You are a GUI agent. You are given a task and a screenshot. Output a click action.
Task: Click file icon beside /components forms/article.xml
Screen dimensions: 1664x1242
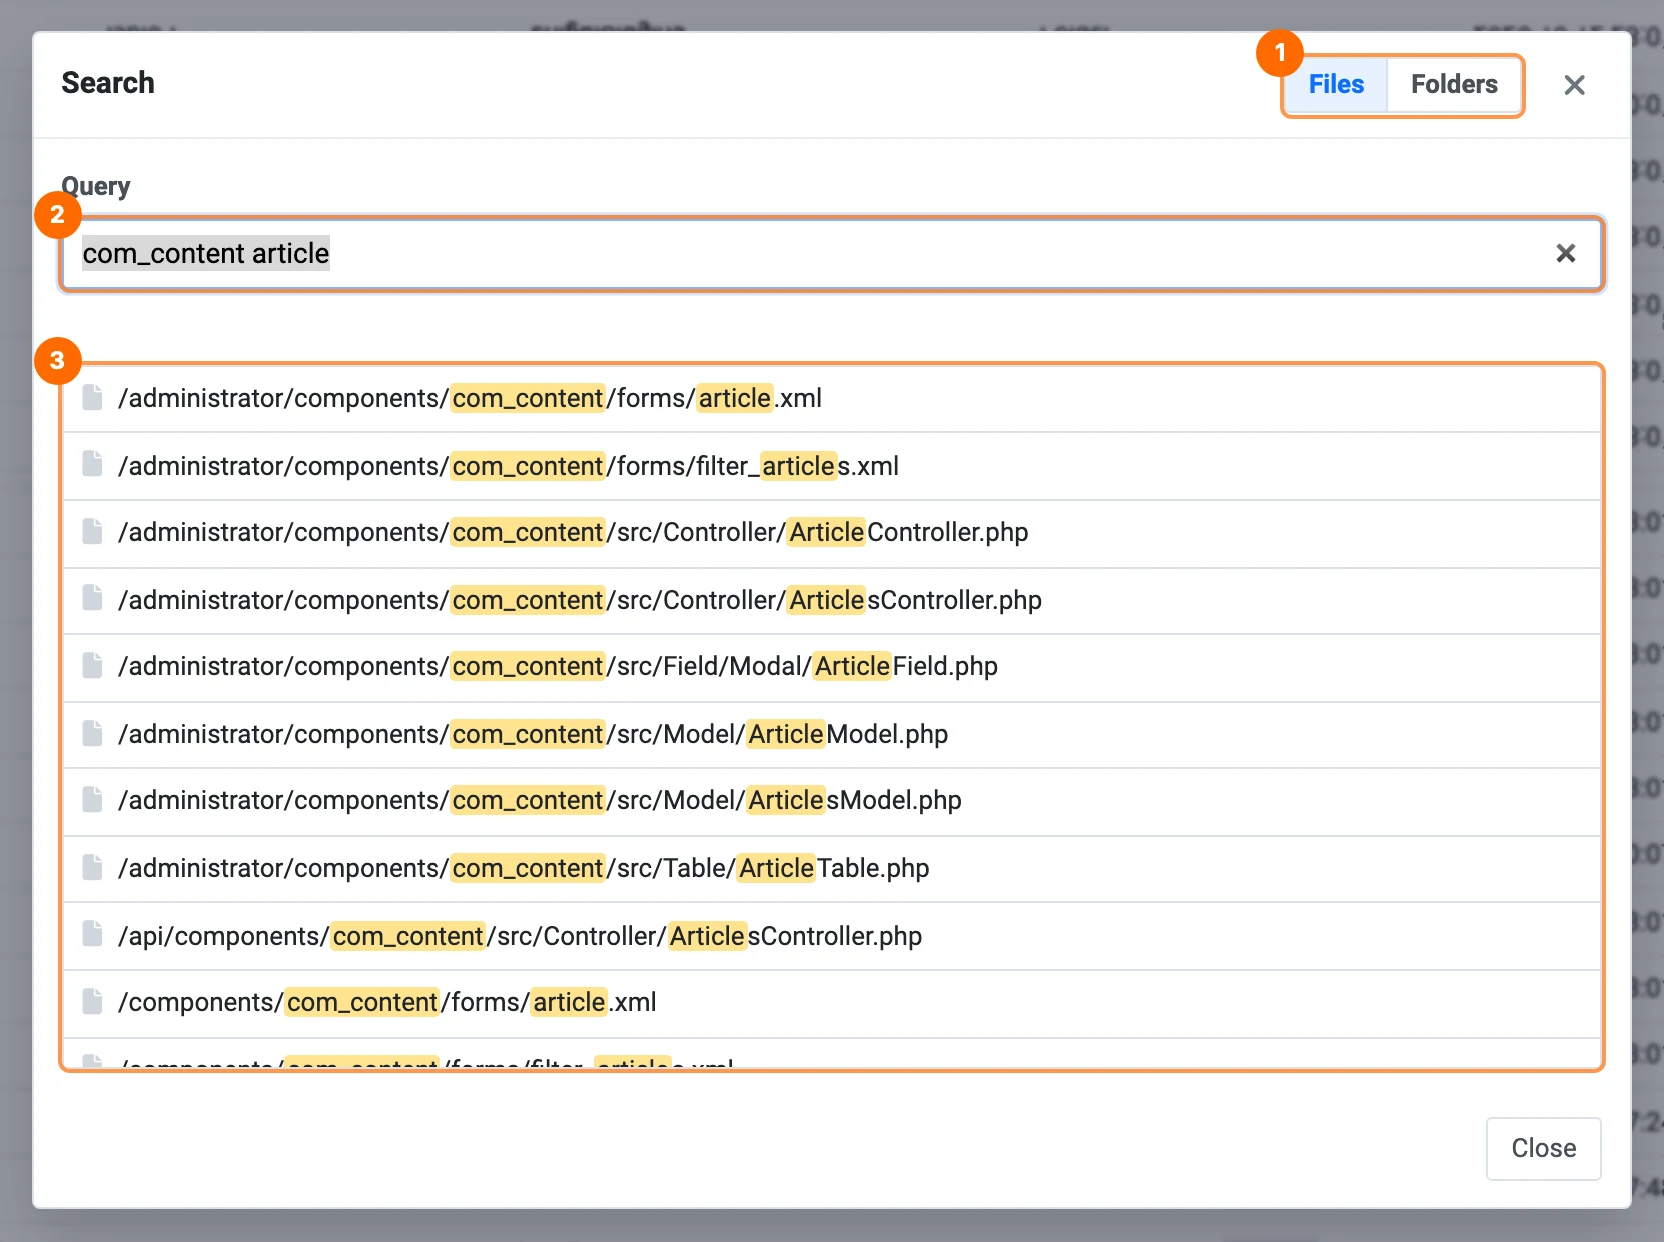pyautogui.click(x=92, y=1001)
